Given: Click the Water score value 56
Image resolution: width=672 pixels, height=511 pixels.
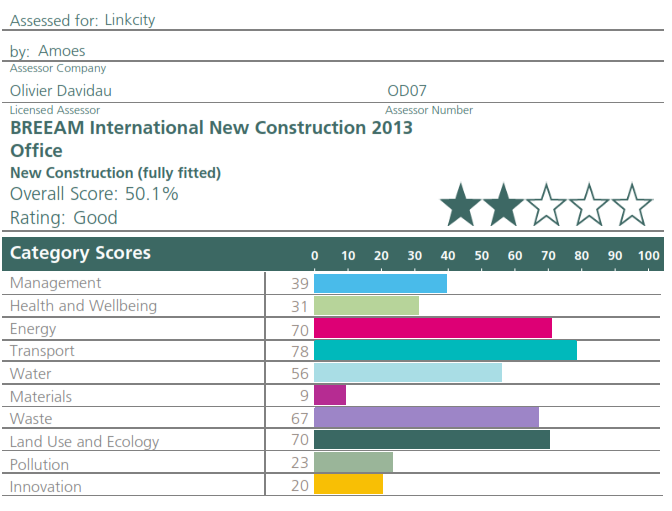Looking at the screenshot, I should click(x=300, y=374).
